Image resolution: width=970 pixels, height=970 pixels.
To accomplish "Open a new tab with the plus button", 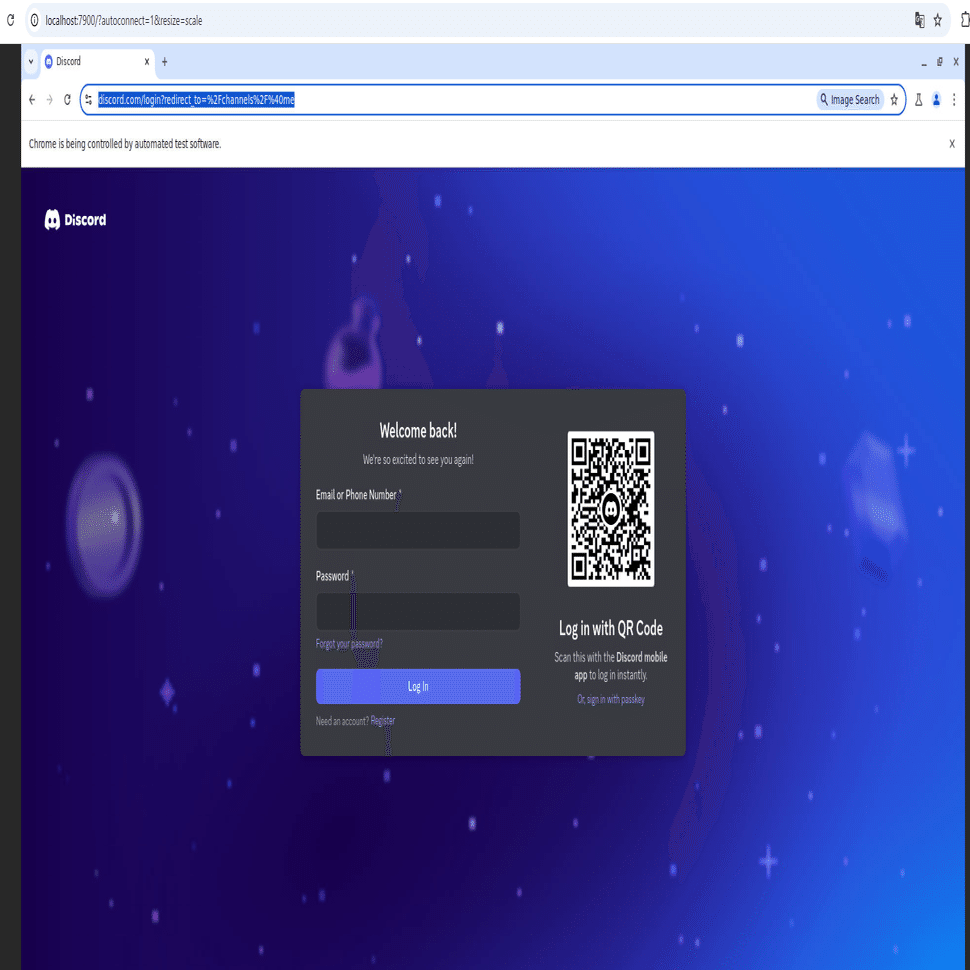I will (x=164, y=61).
